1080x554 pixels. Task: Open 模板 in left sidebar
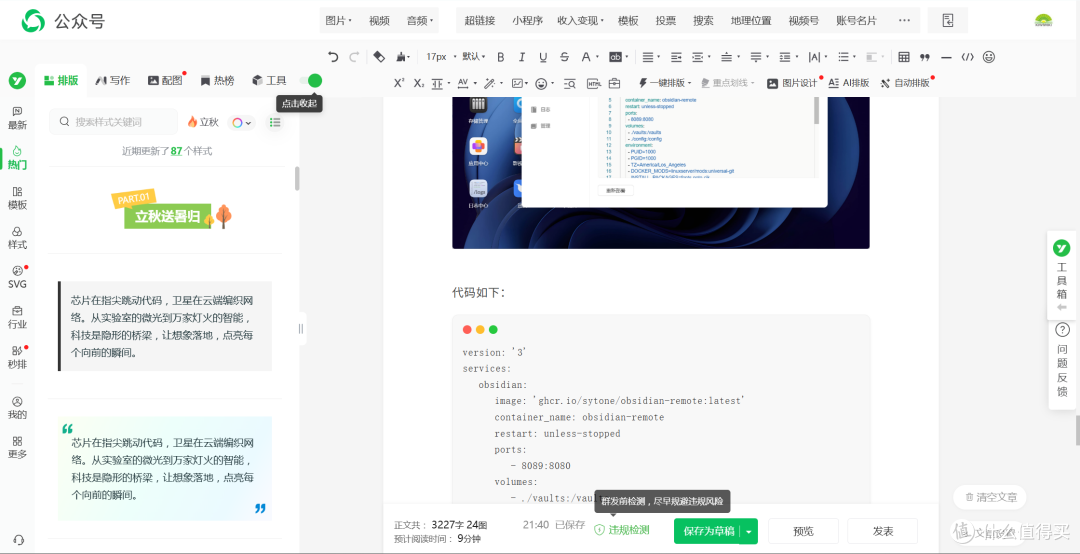coord(17,198)
